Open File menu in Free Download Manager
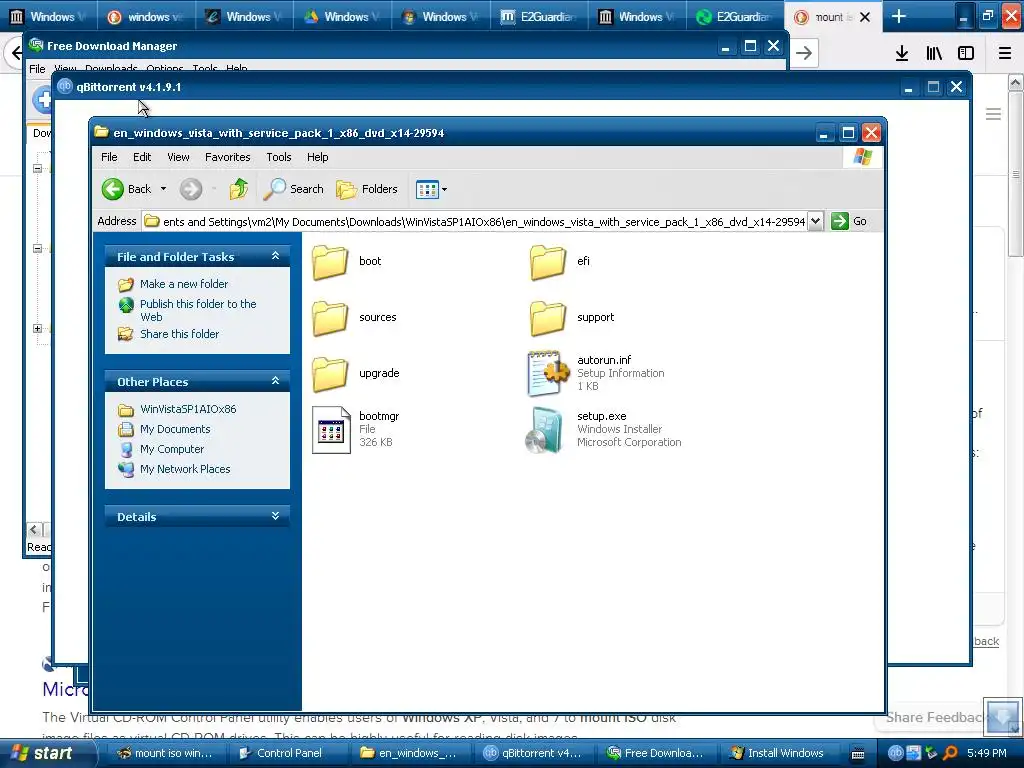 pos(37,69)
